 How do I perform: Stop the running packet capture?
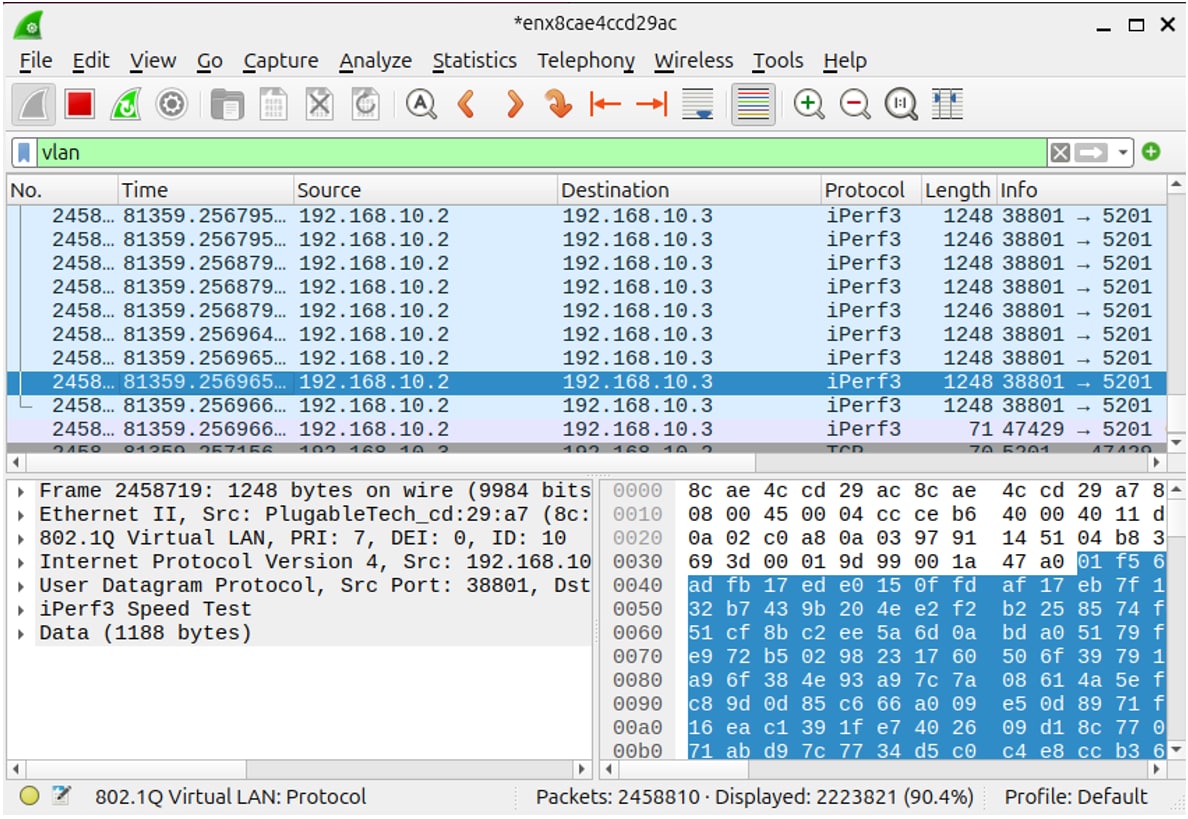[x=79, y=104]
